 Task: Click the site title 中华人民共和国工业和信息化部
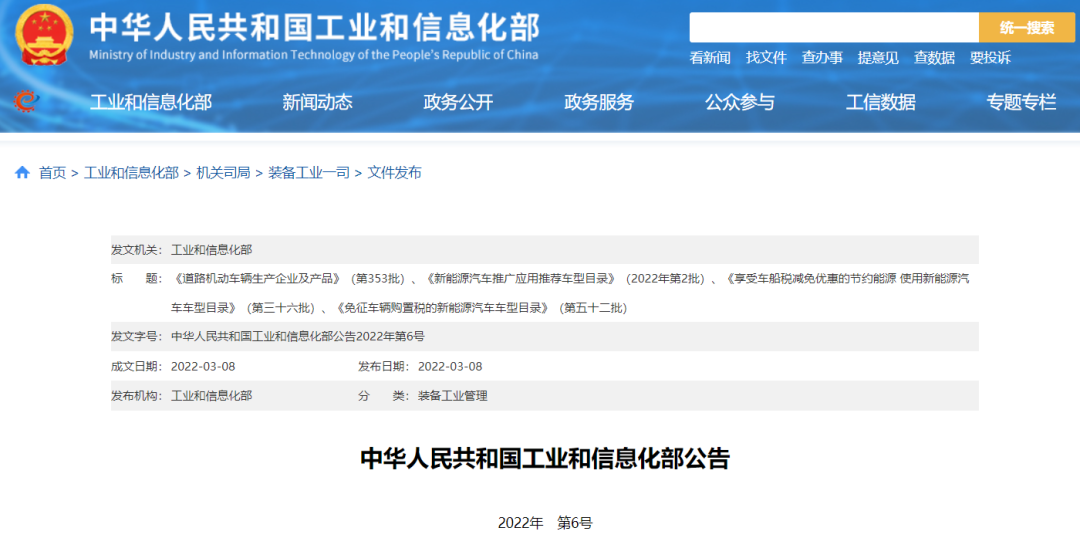pos(315,26)
